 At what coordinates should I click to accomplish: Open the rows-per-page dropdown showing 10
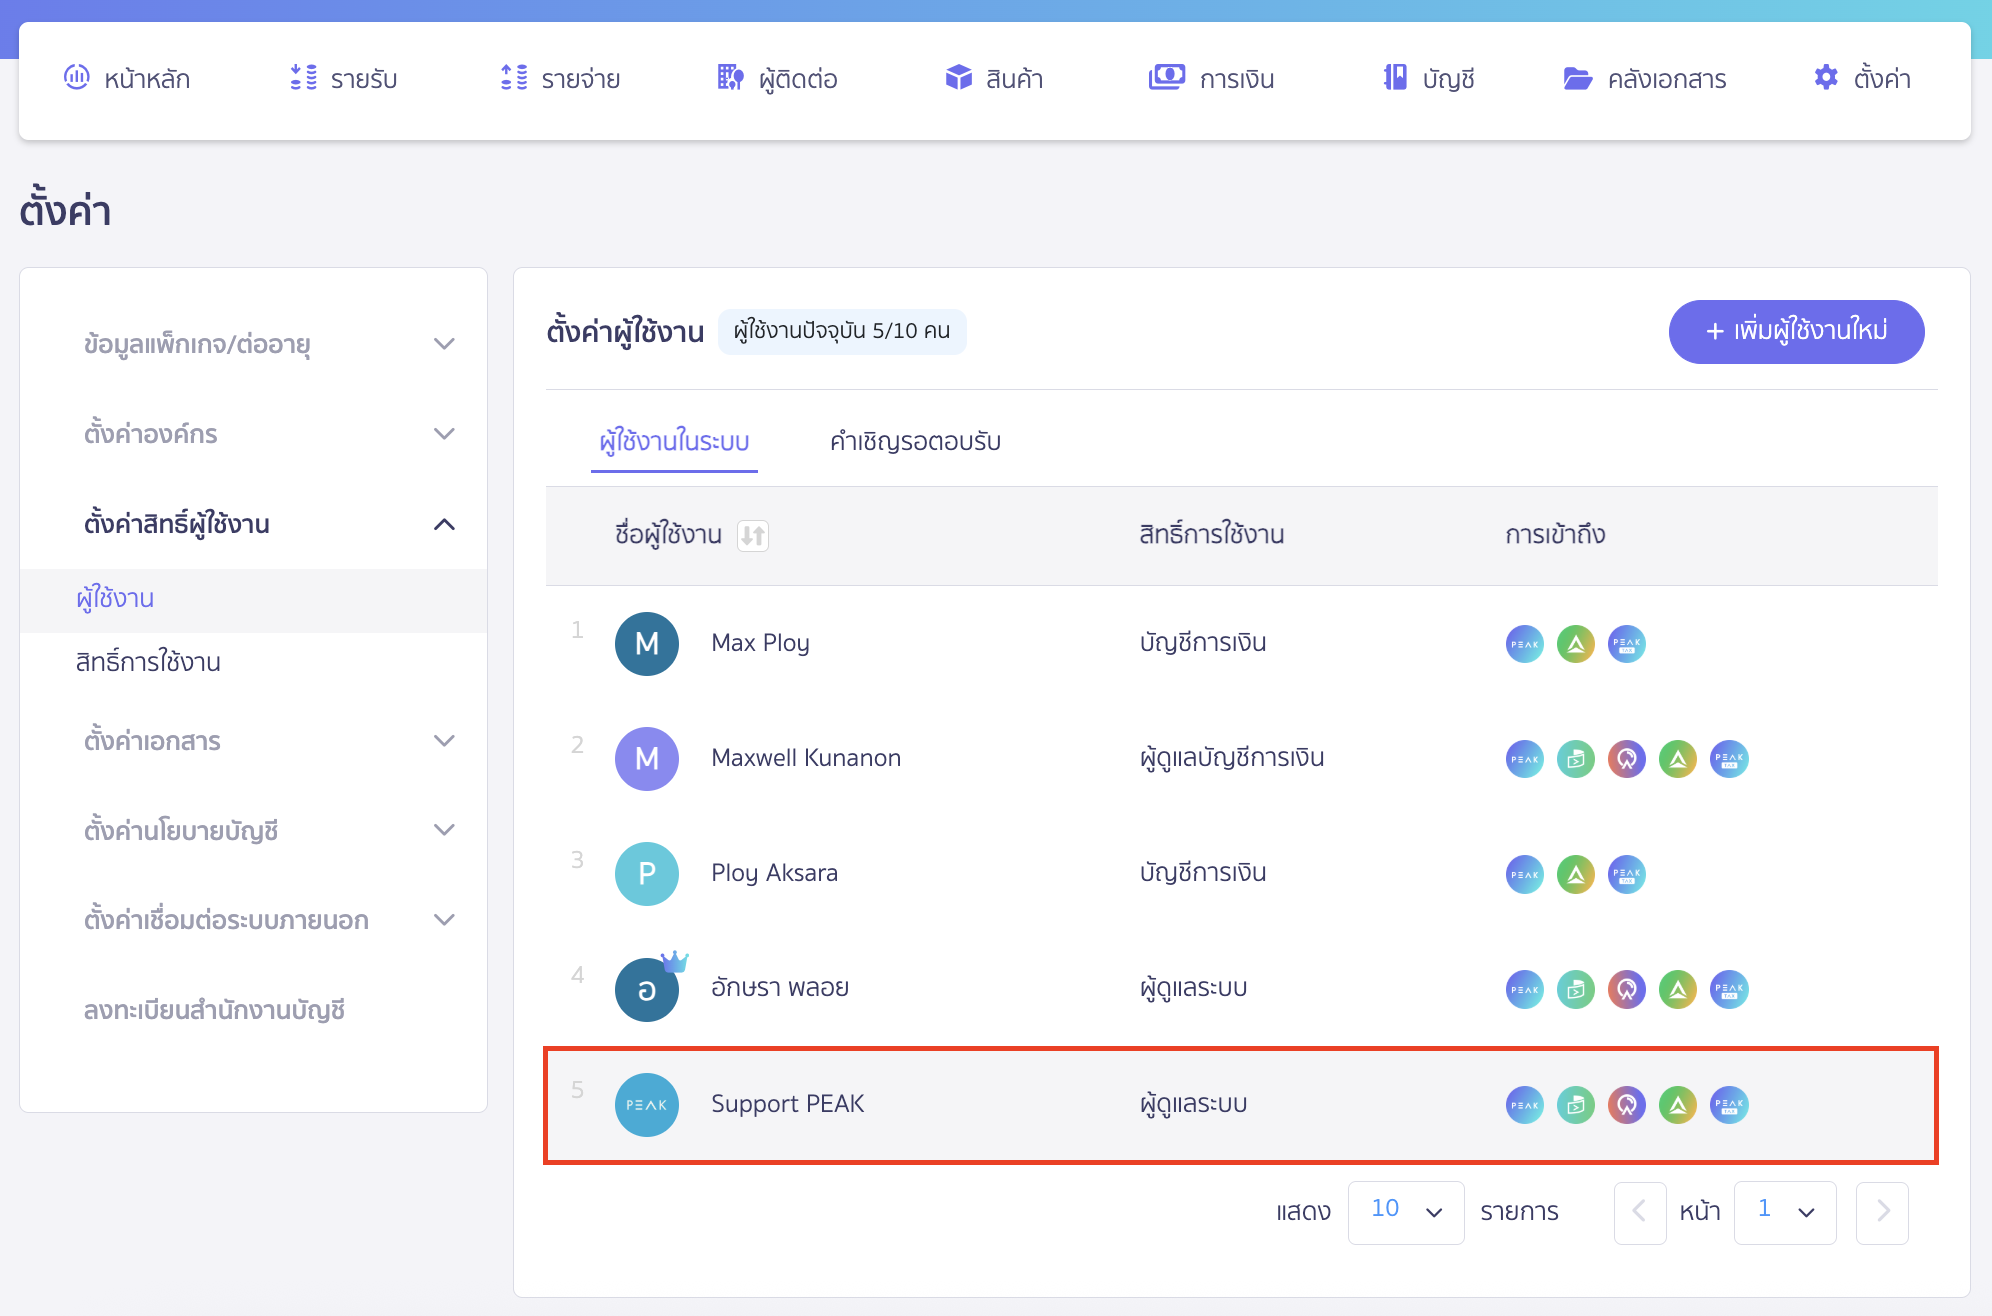click(x=1405, y=1212)
